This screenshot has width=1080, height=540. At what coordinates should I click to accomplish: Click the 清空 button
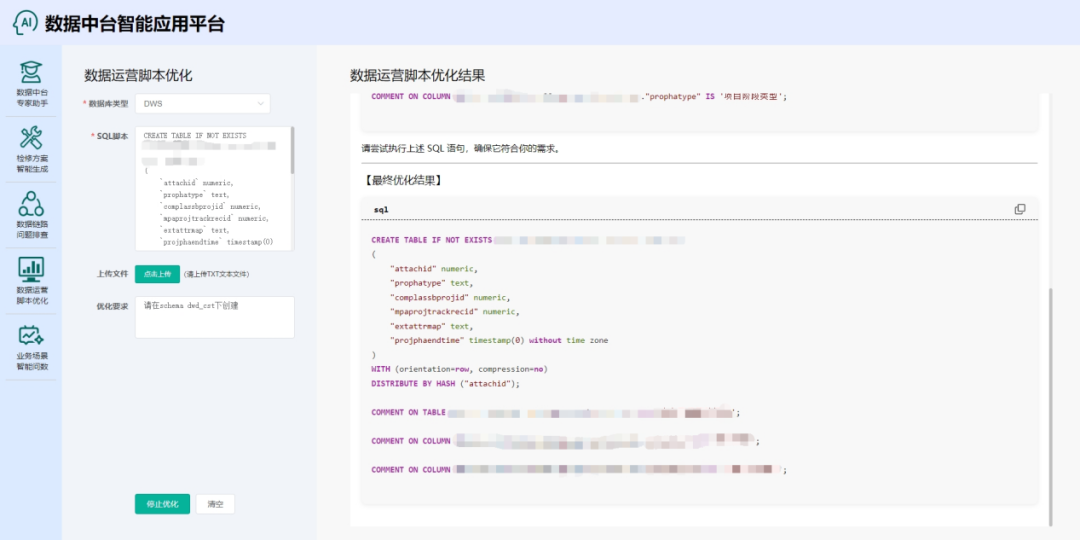click(215, 504)
